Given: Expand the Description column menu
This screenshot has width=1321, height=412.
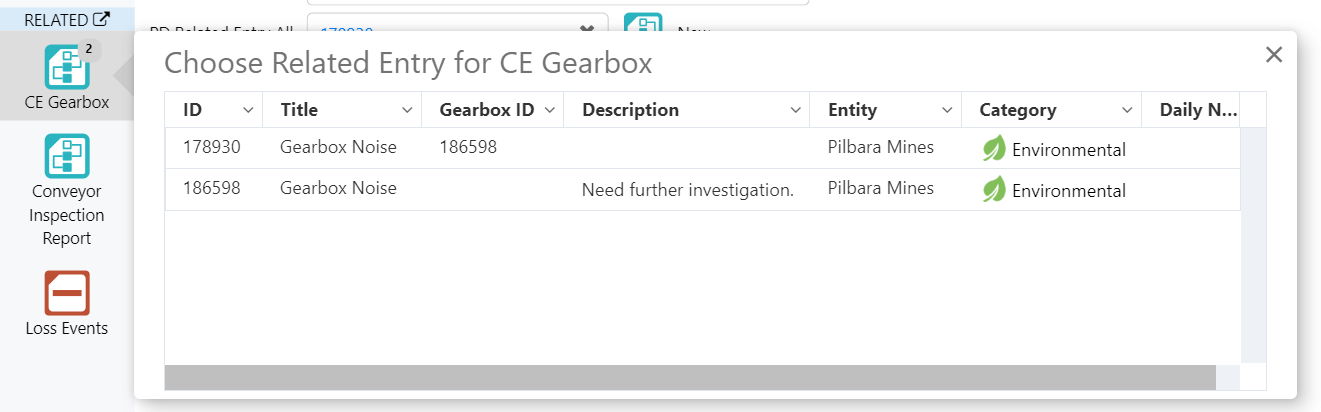Looking at the screenshot, I should click(x=795, y=110).
